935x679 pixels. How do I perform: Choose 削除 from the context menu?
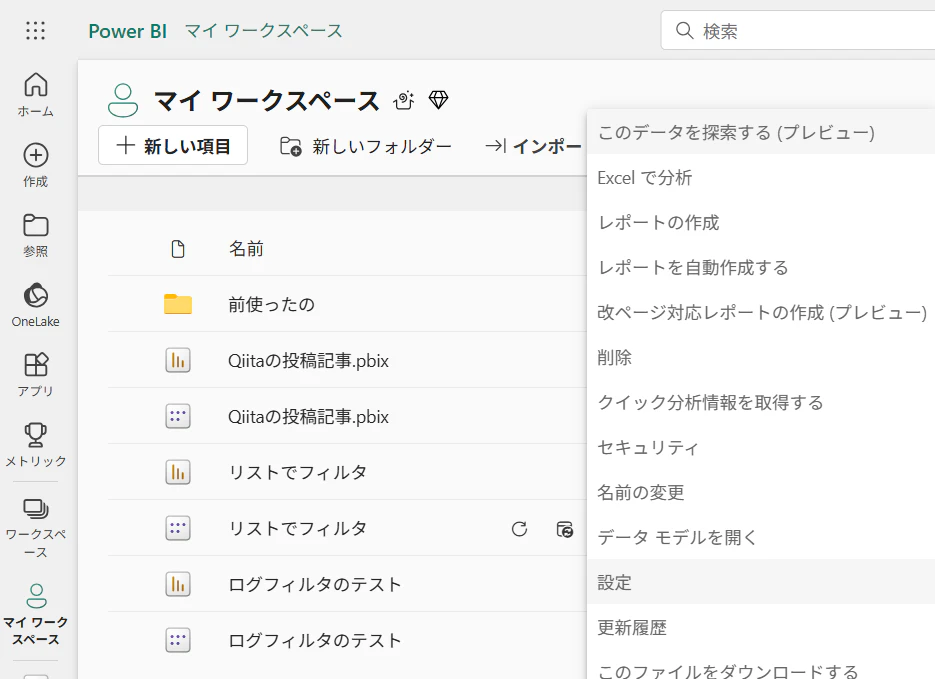click(761, 358)
